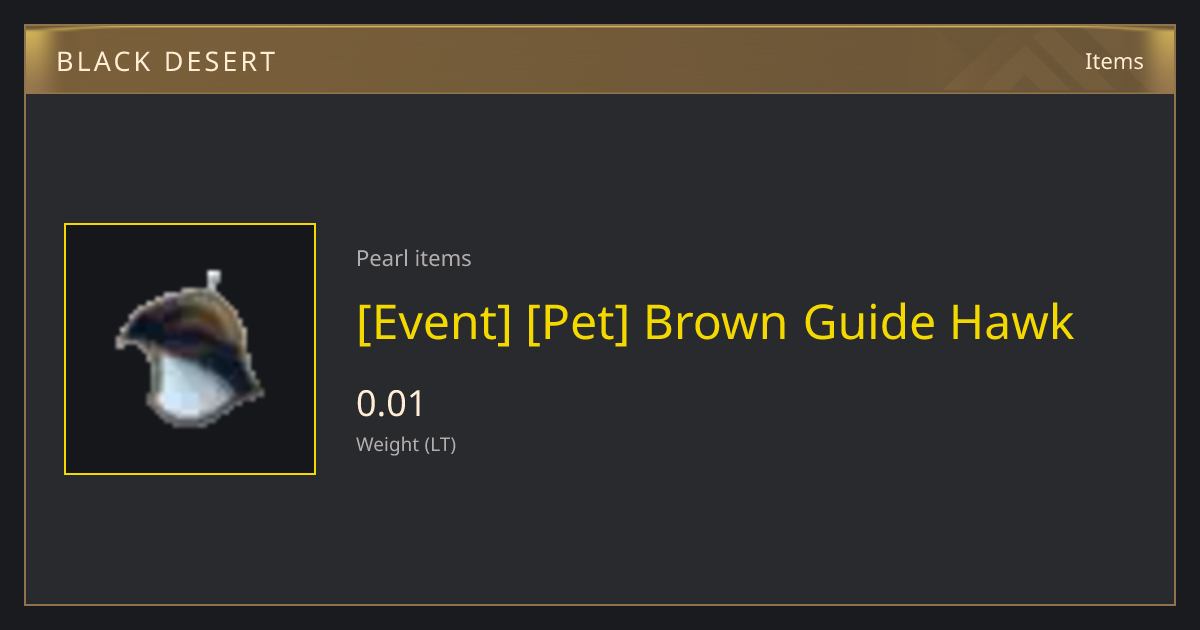The height and width of the screenshot is (630, 1200).
Task: Select the yellow frame around item image
Action: [x=190, y=349]
